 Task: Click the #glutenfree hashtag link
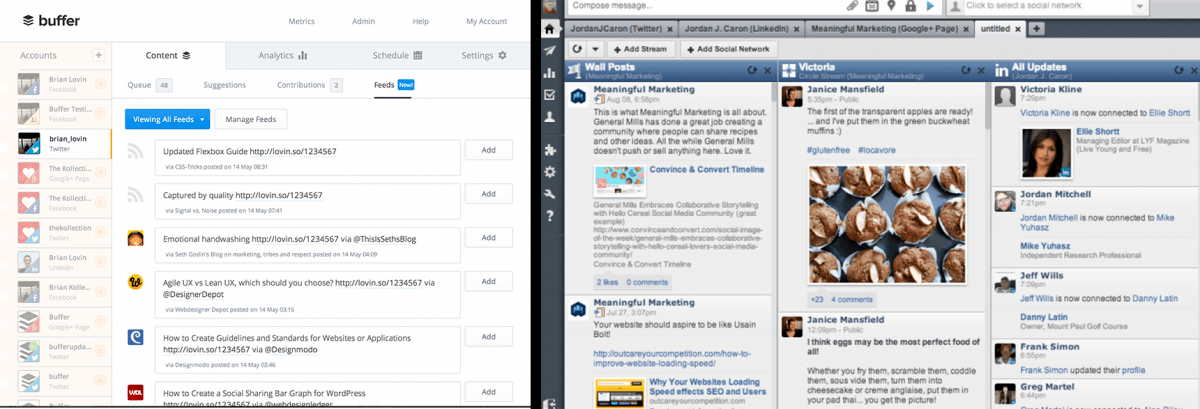[830, 150]
